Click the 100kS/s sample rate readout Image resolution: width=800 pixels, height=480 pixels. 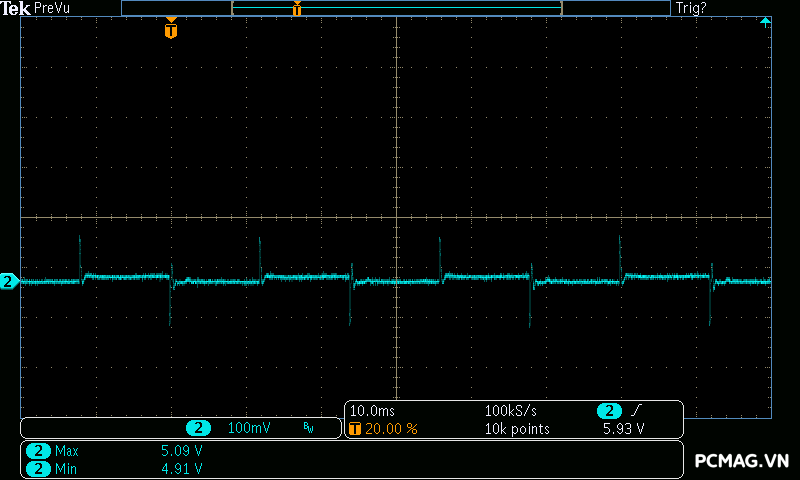click(511, 411)
